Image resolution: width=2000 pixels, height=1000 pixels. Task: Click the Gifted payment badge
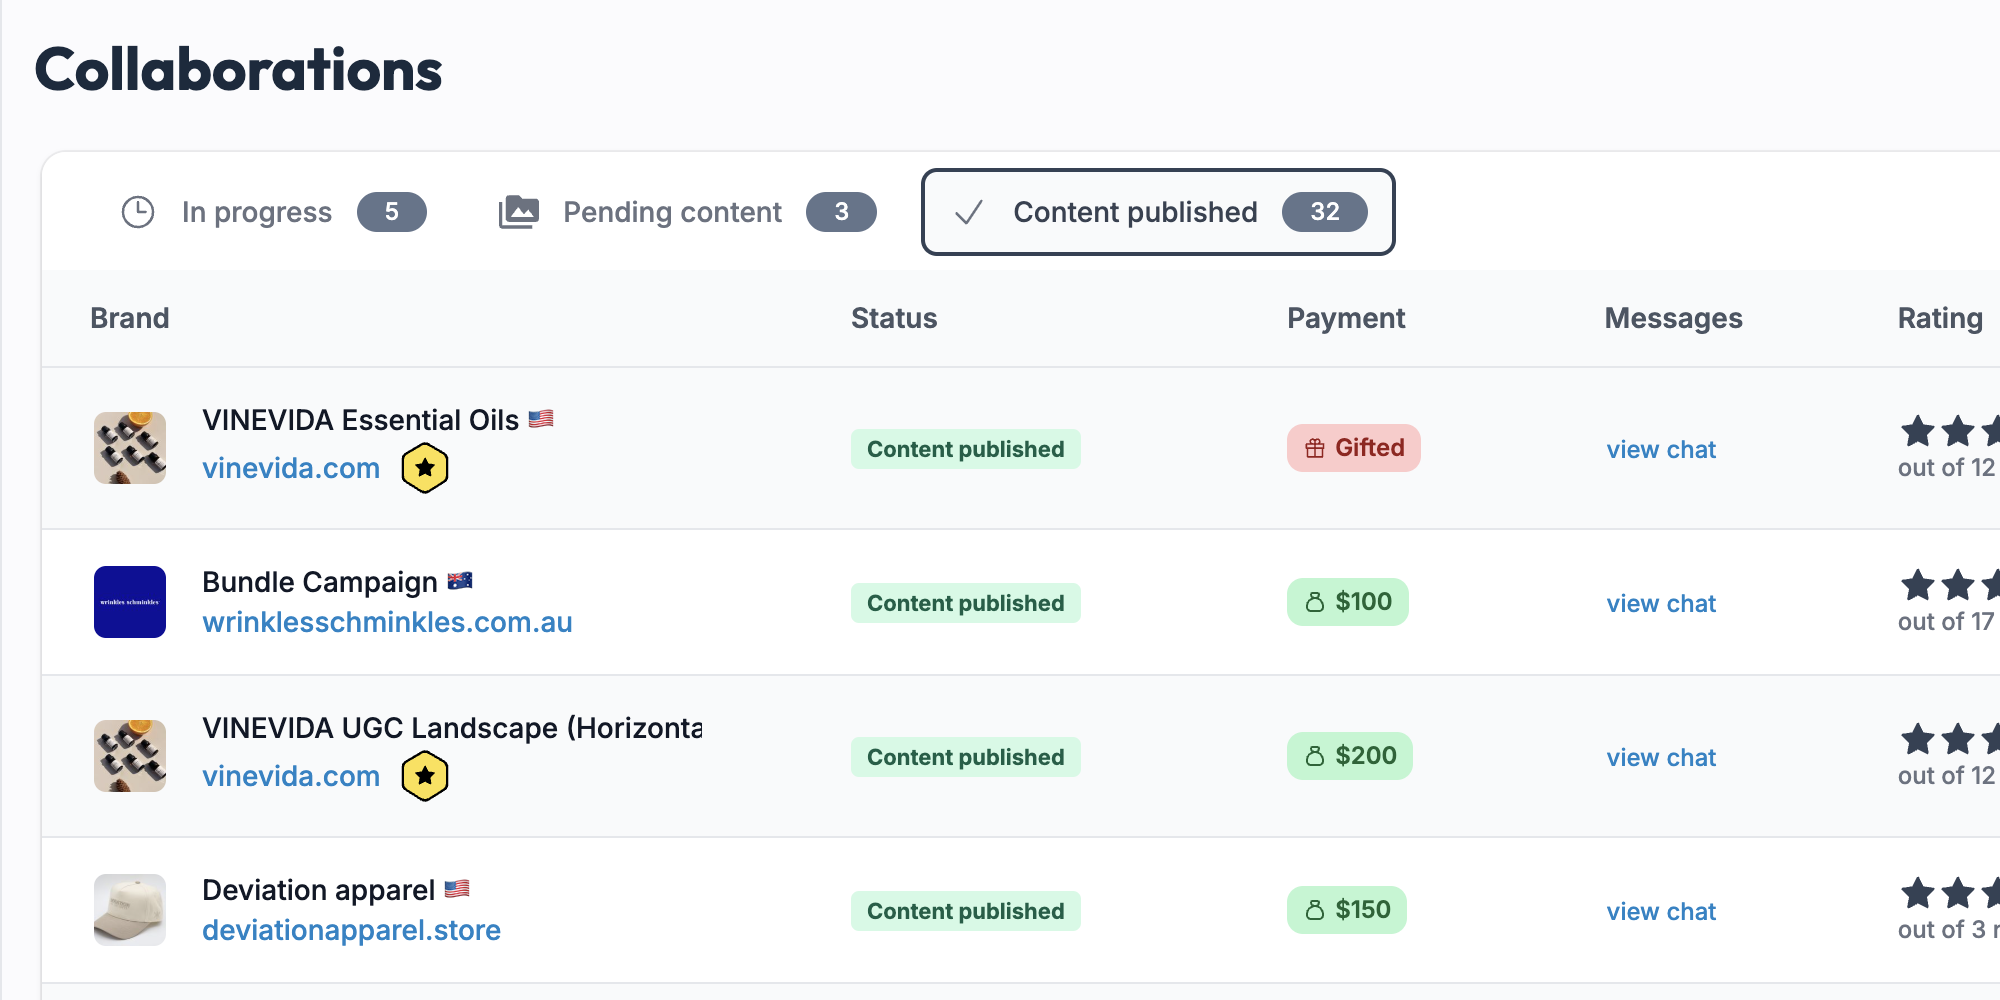[x=1353, y=448]
